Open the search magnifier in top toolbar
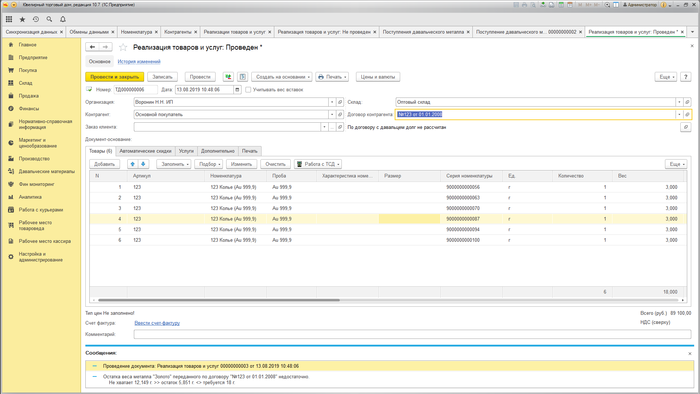 (49, 19)
